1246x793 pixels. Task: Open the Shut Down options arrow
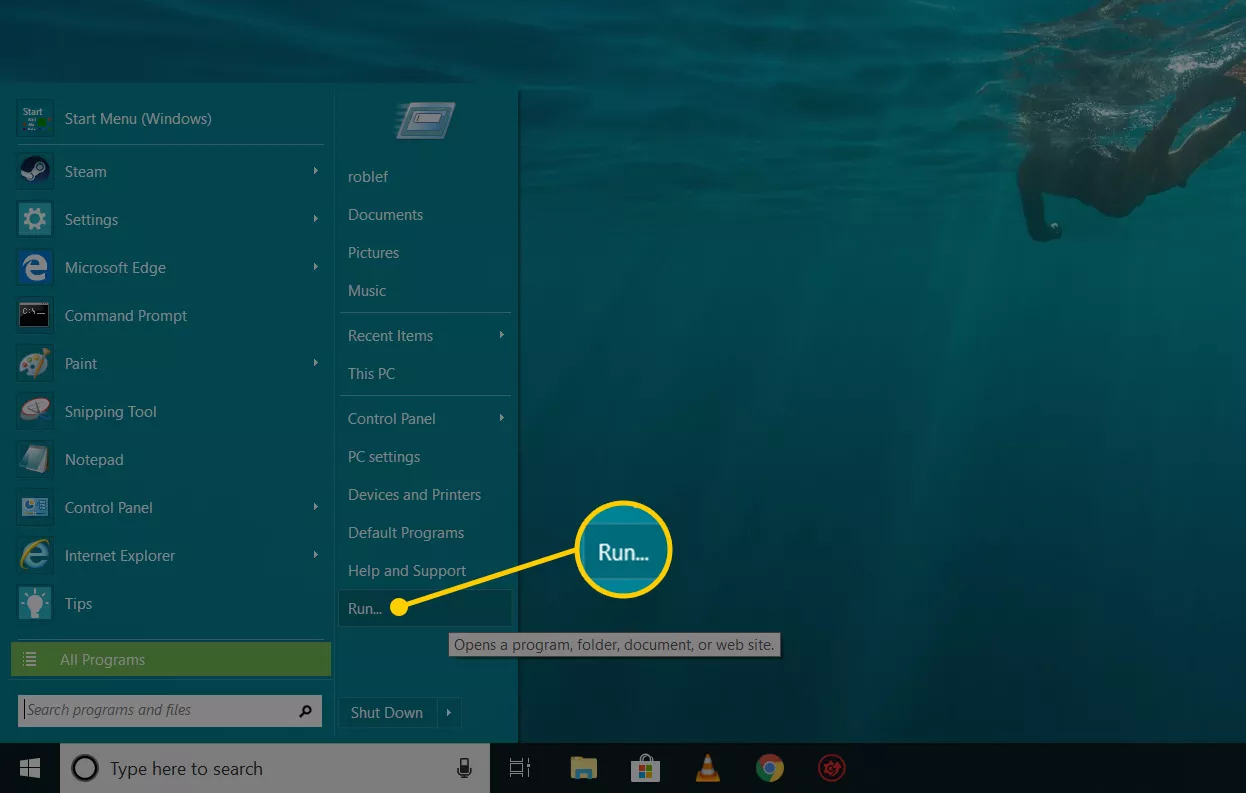(x=449, y=713)
